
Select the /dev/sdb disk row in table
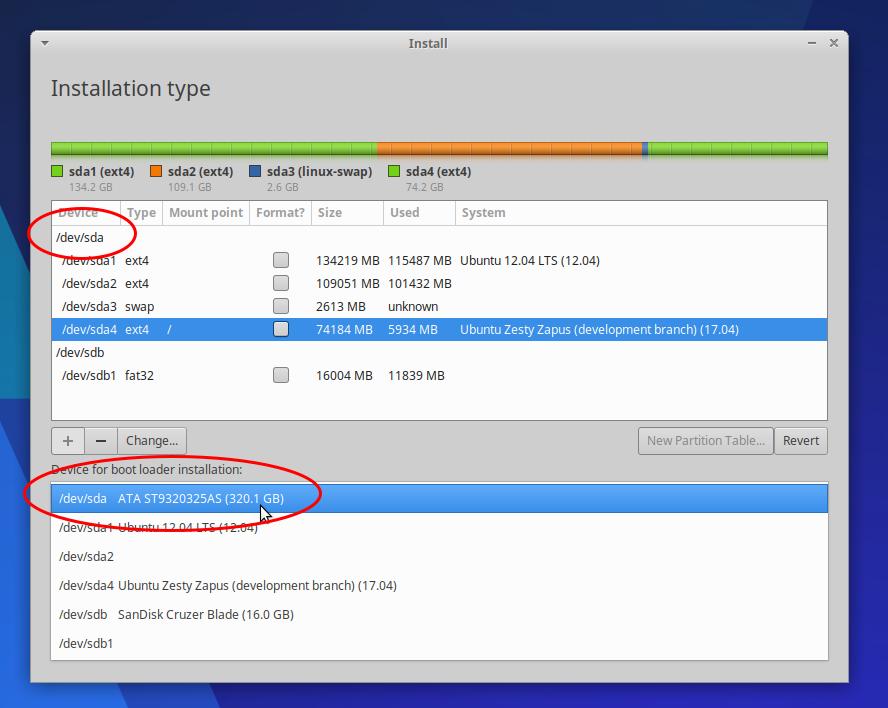tap(439, 352)
